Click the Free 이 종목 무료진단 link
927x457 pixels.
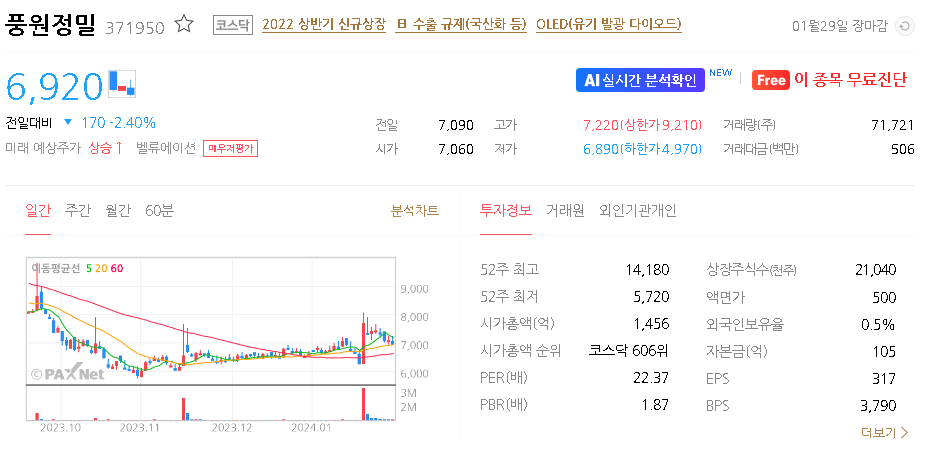coord(829,80)
